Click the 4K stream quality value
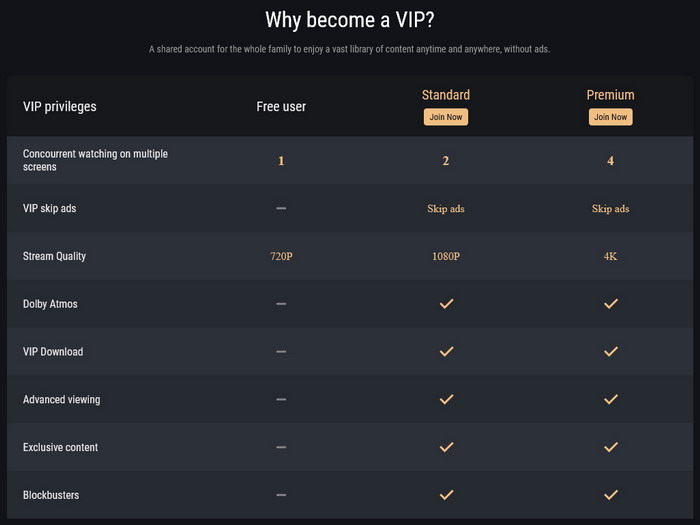 [x=610, y=256]
